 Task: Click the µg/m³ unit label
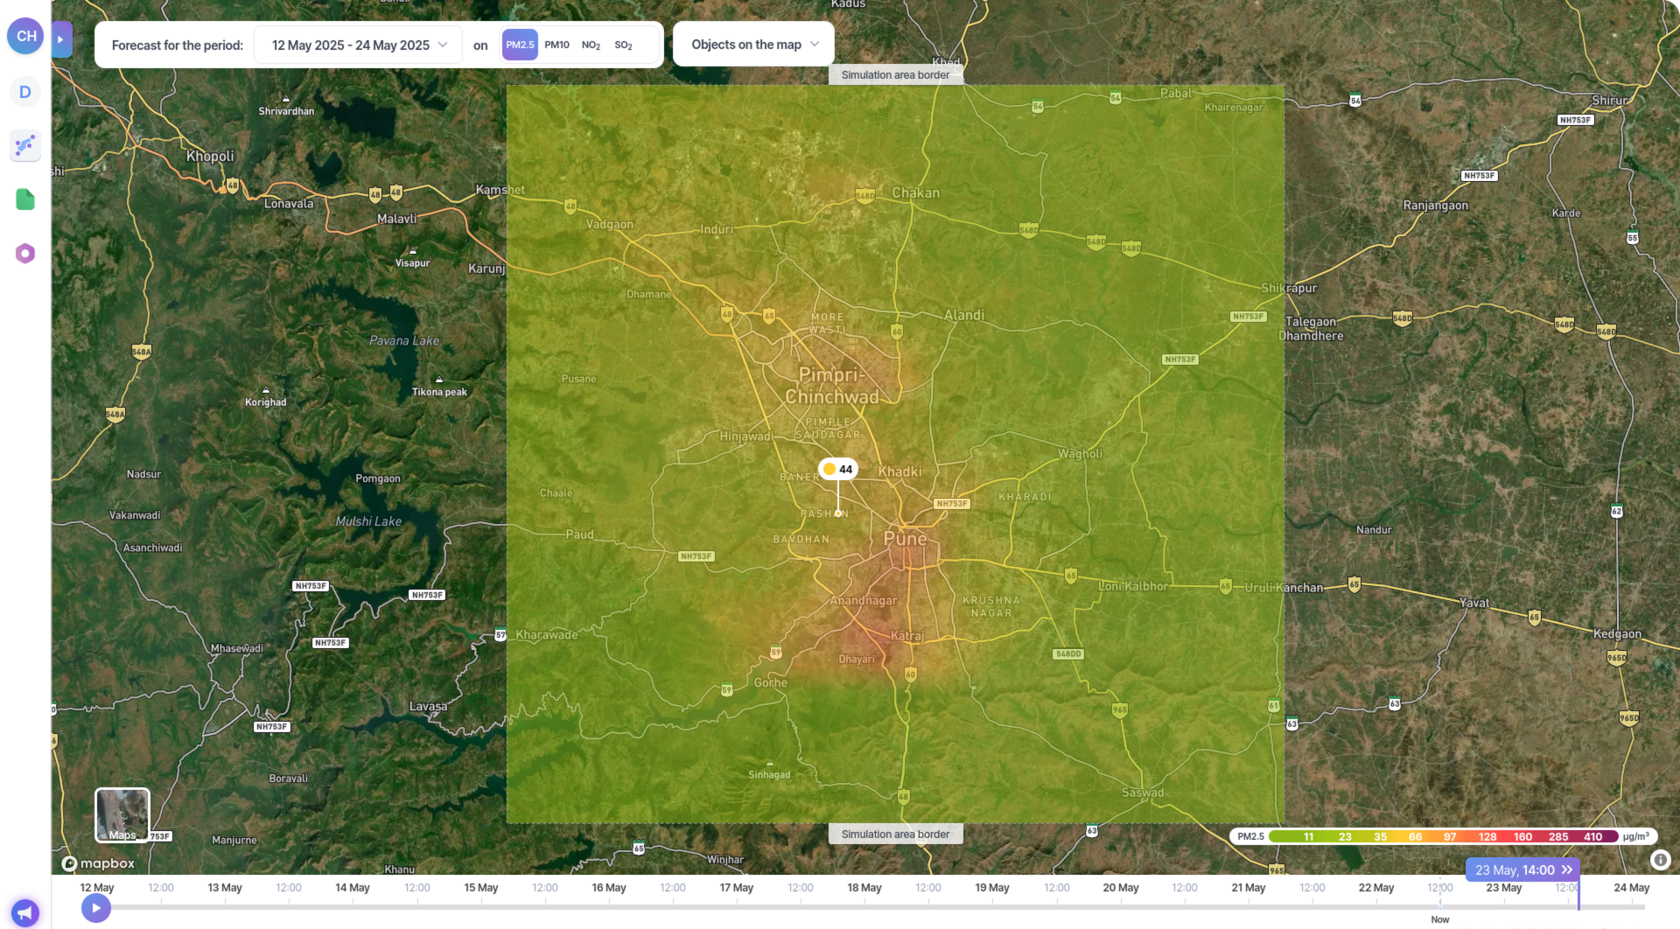click(x=1636, y=837)
